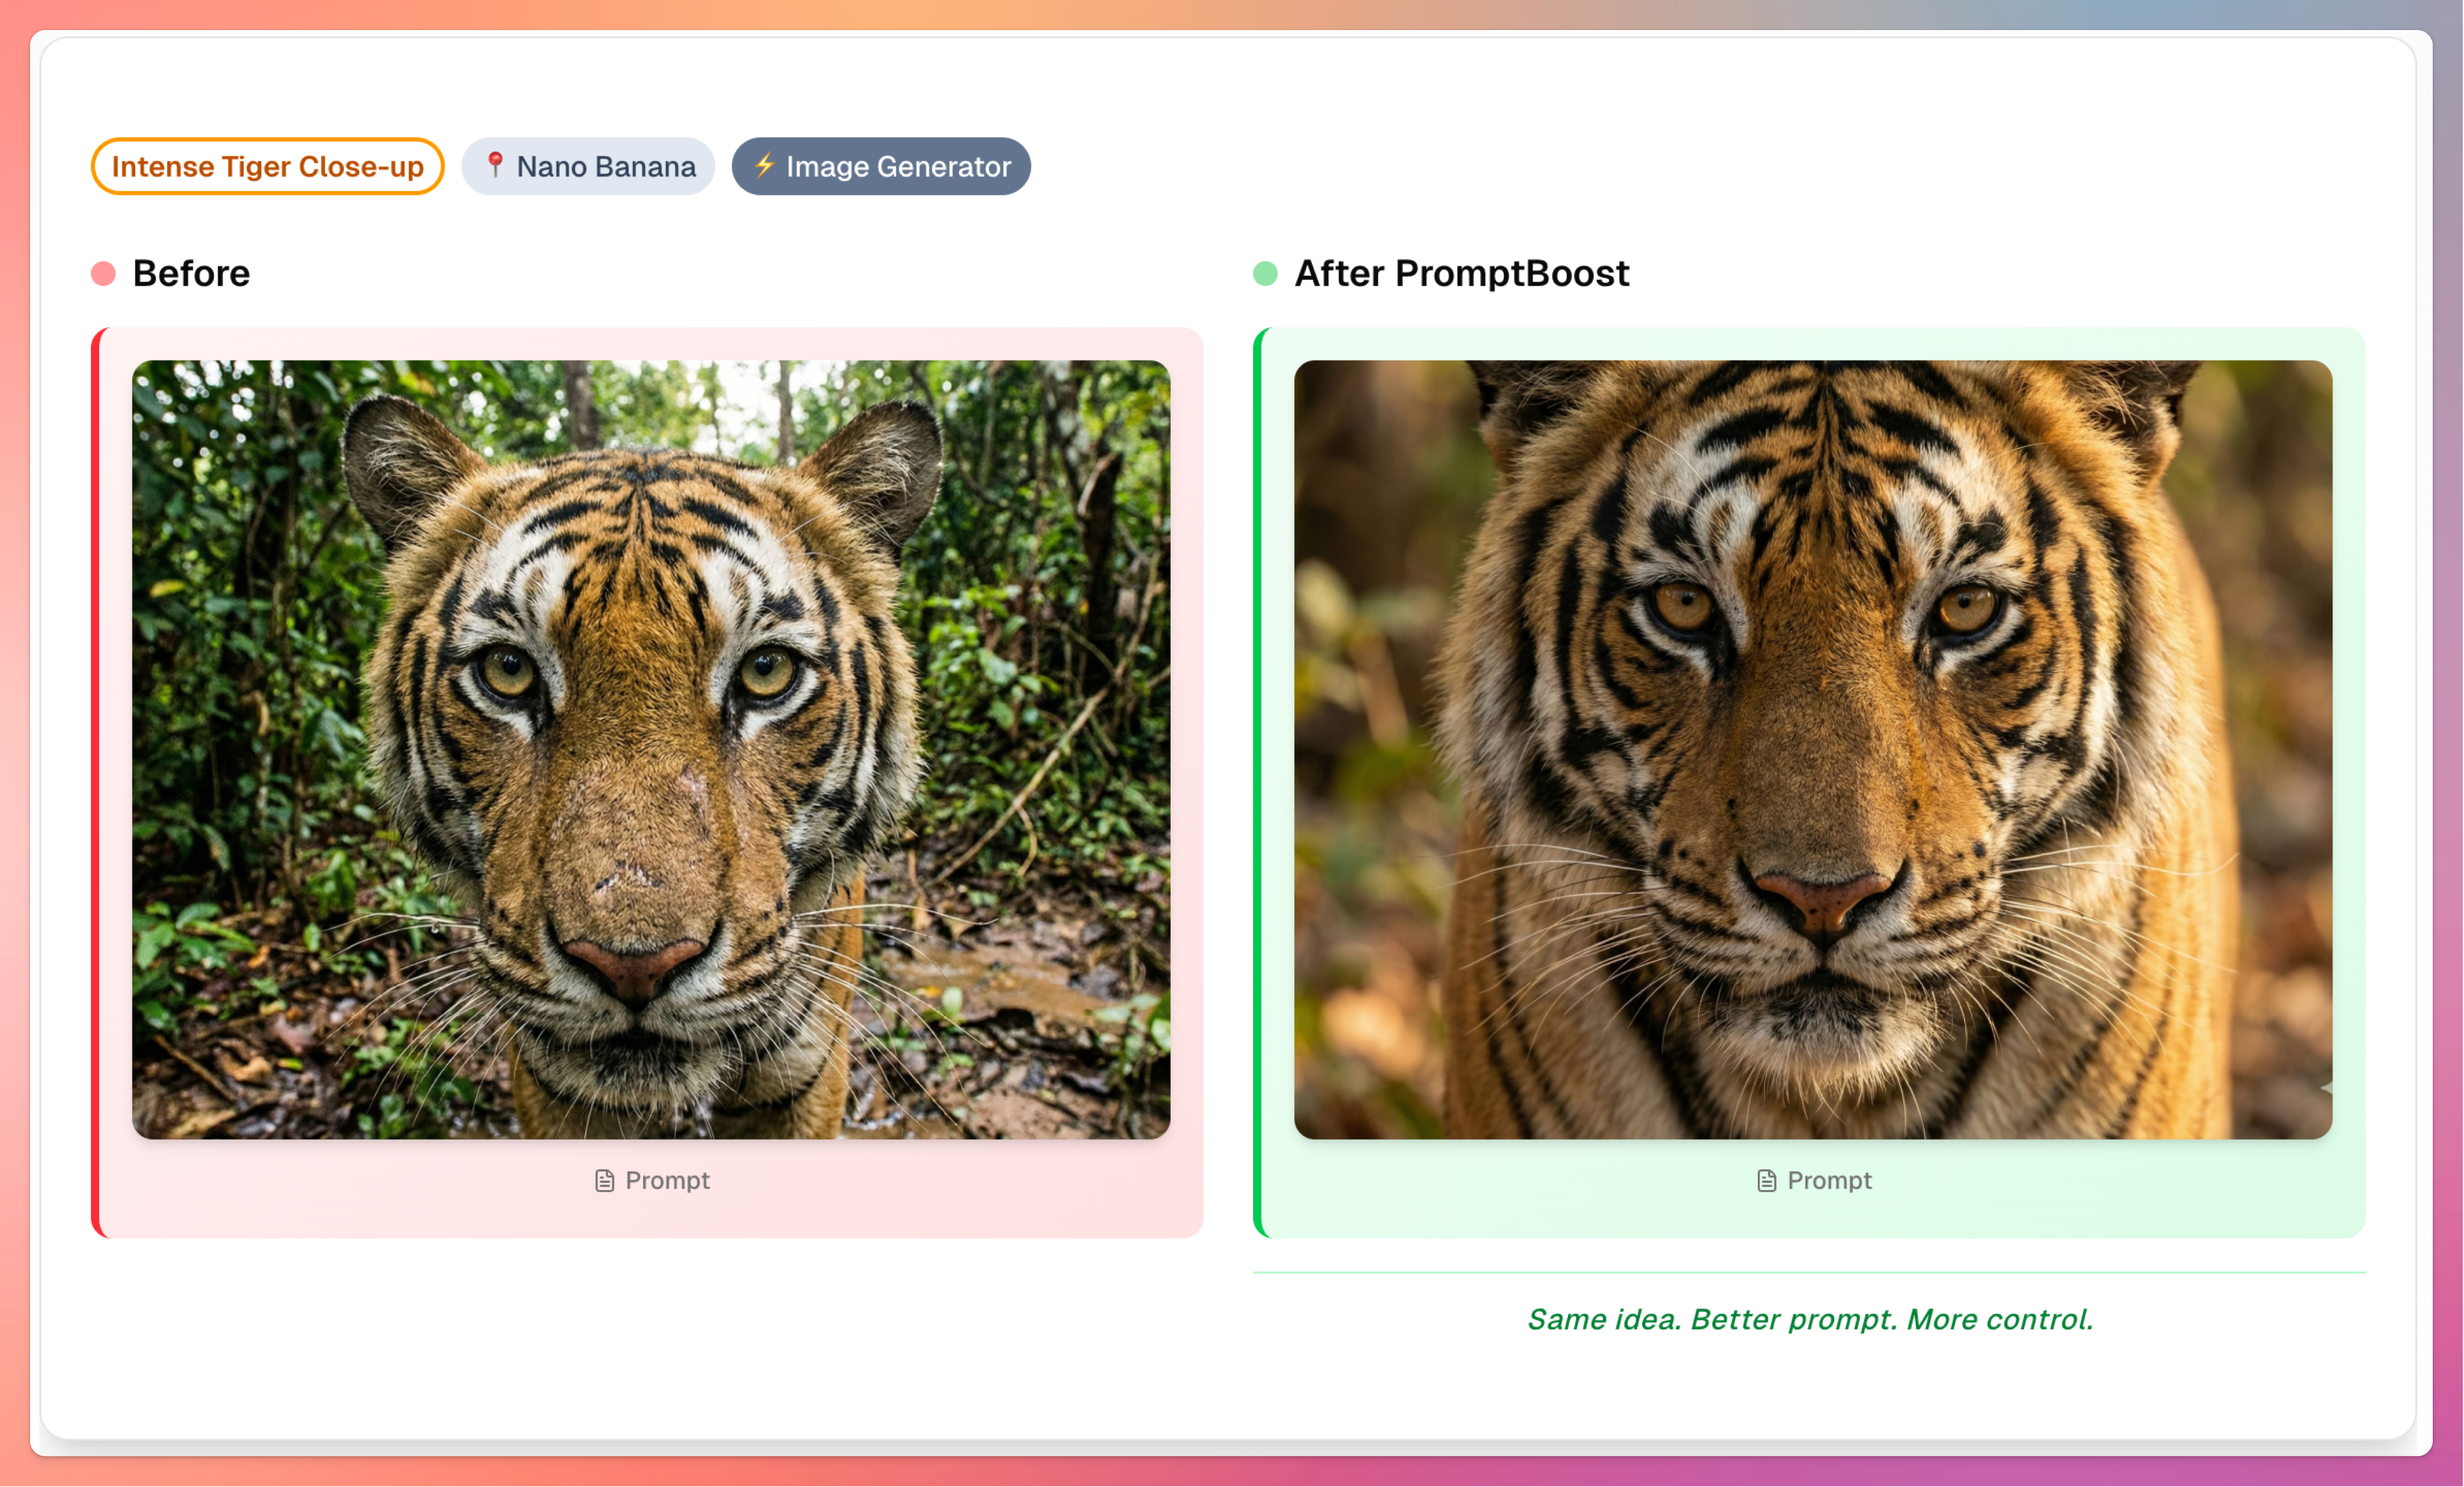
Task: Click the red dot next to the Before heading
Action: click(x=103, y=273)
